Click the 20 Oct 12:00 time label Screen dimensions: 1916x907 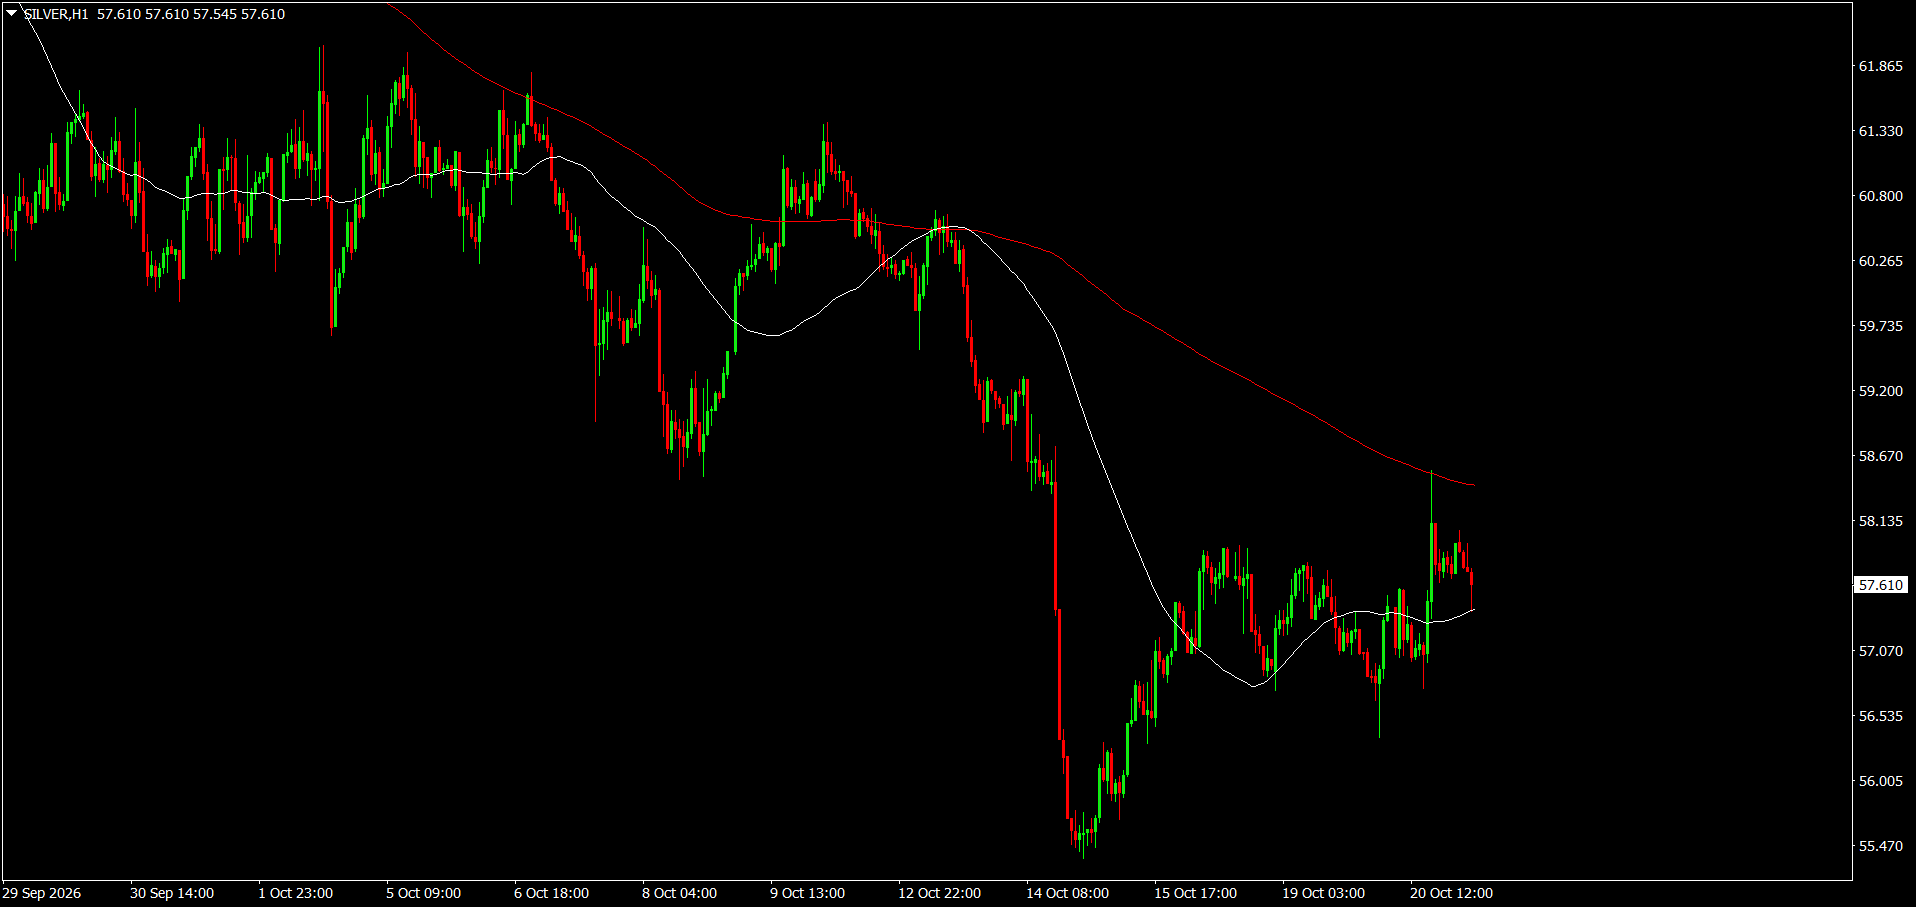point(1452,893)
